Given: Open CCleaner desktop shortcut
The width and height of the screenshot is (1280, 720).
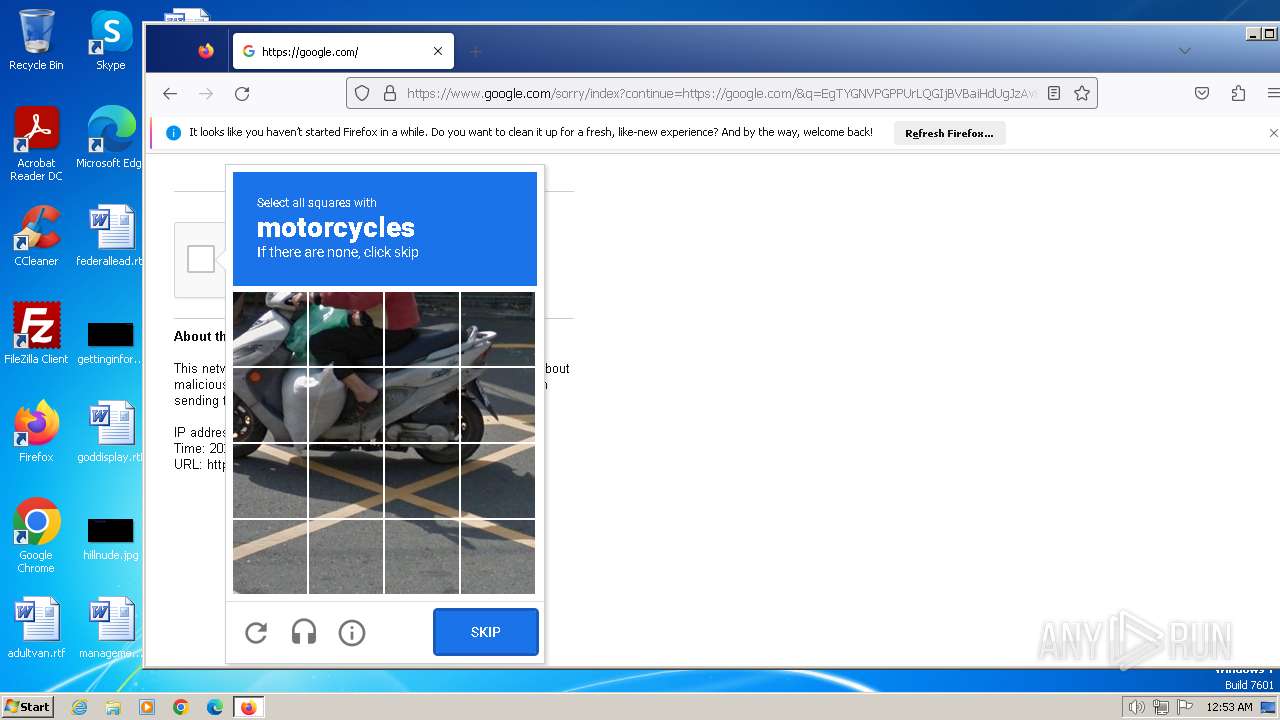Looking at the screenshot, I should (x=36, y=236).
